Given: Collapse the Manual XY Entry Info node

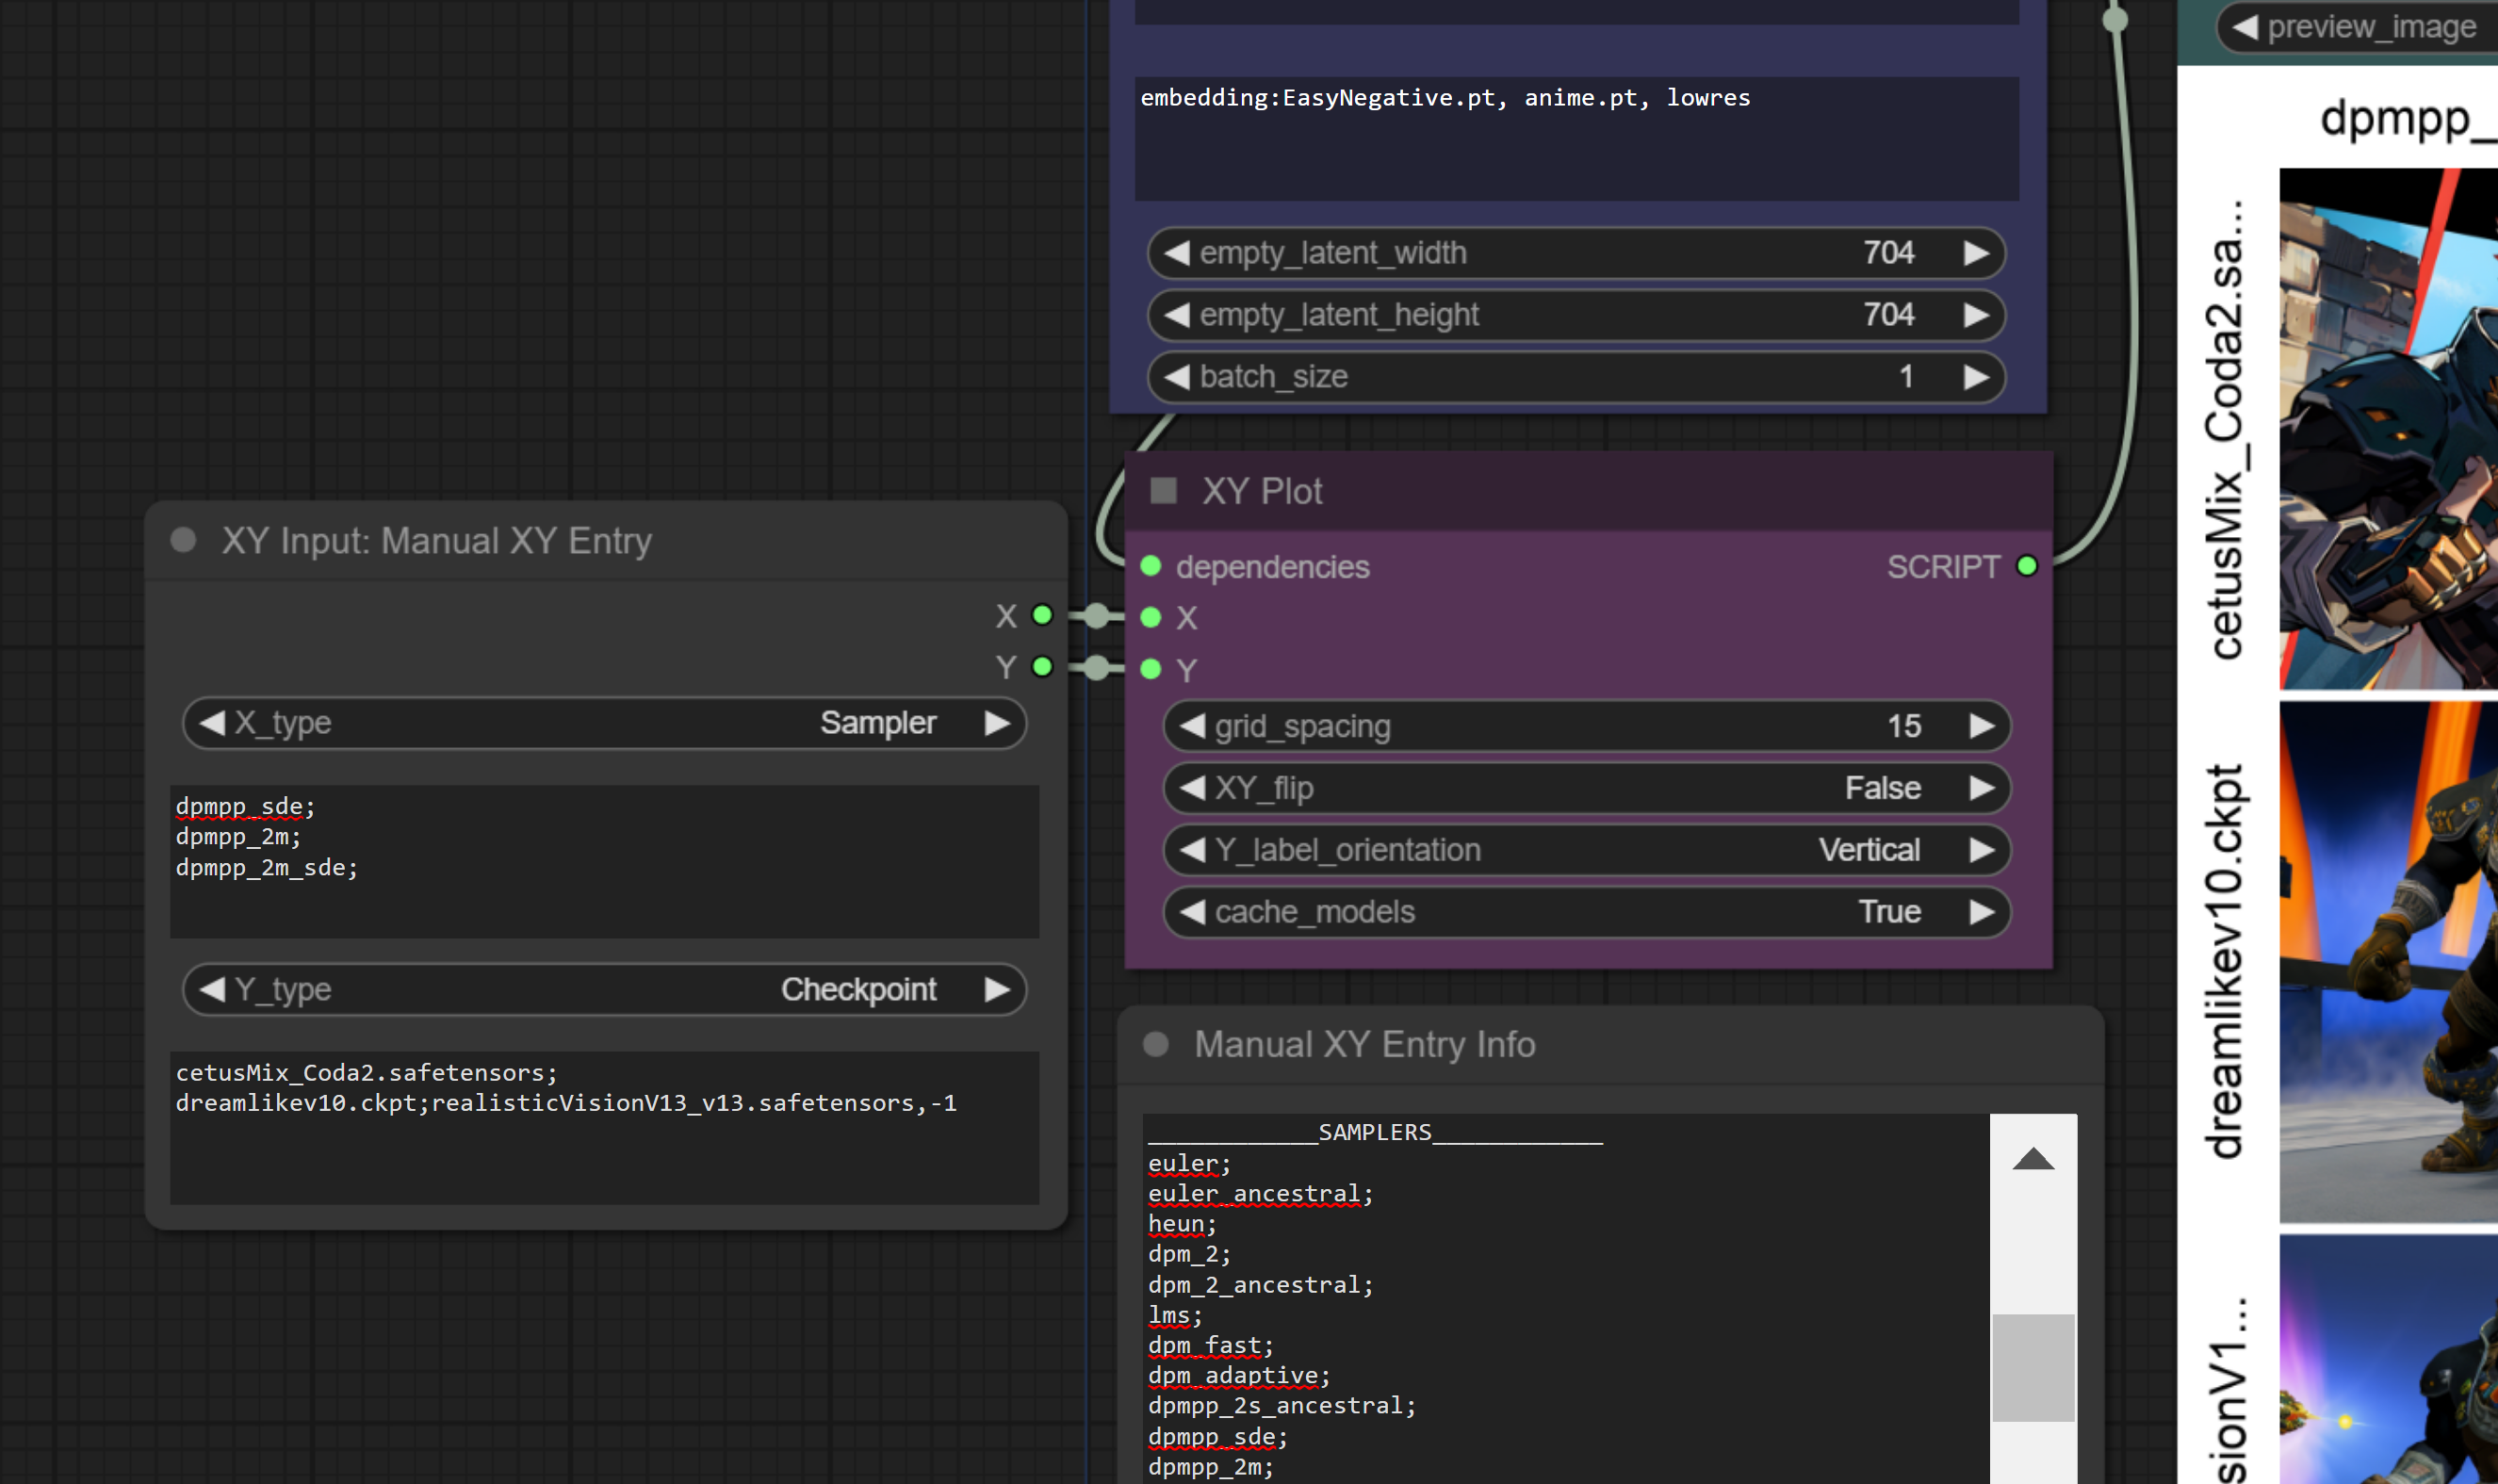Looking at the screenshot, I should click(x=1156, y=1044).
